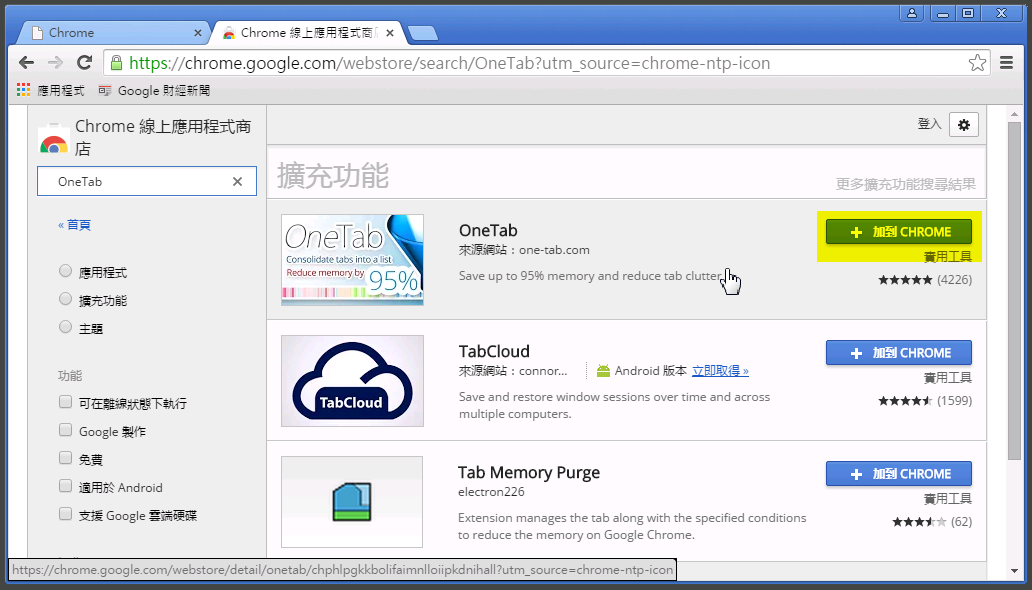Open the web store settings gear

pyautogui.click(x=964, y=124)
